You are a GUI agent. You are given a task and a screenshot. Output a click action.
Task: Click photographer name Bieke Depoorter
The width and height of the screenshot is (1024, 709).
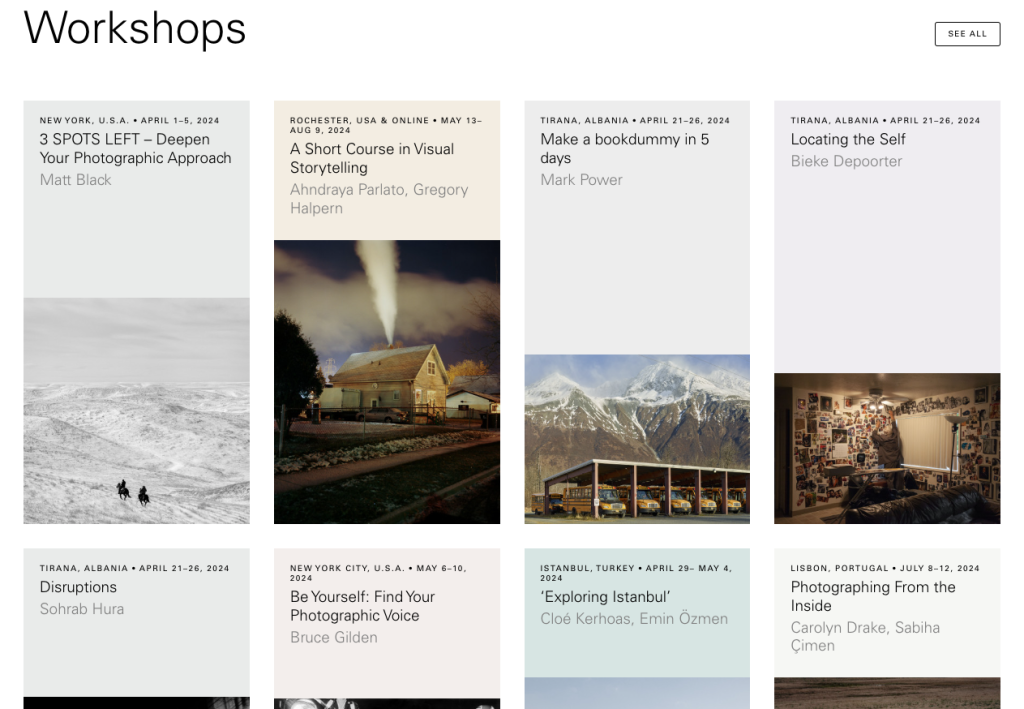tap(846, 161)
